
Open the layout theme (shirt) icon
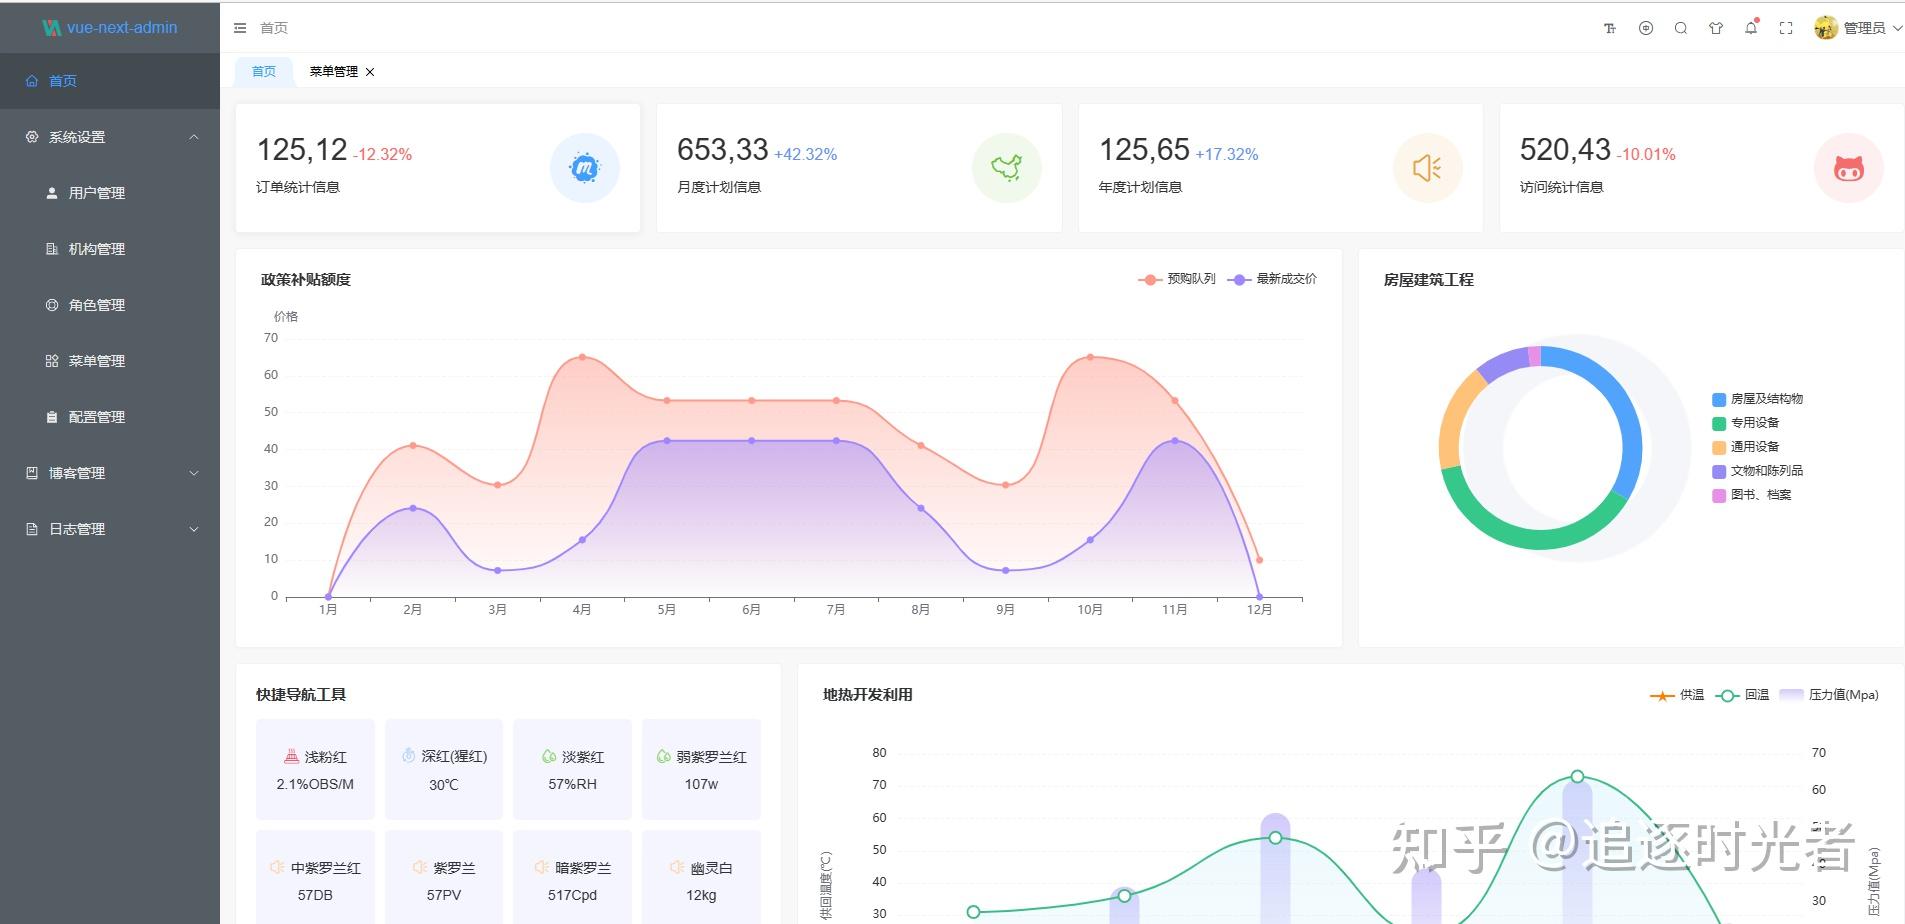[x=1716, y=28]
